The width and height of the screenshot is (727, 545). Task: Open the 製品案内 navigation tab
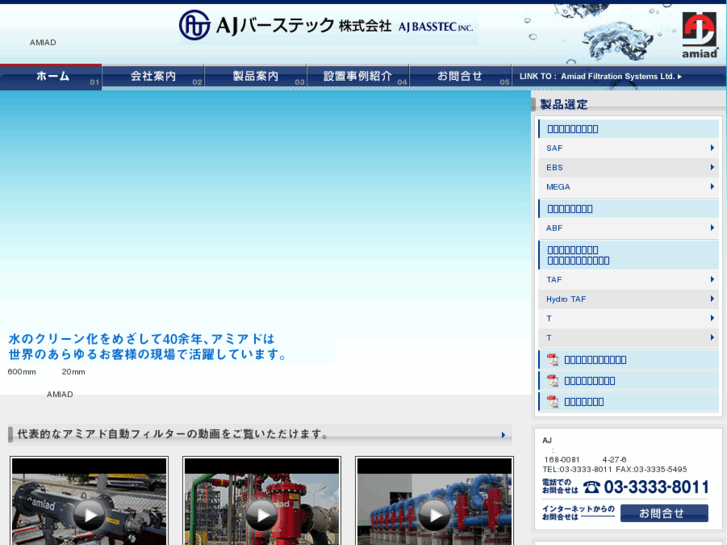(x=255, y=77)
